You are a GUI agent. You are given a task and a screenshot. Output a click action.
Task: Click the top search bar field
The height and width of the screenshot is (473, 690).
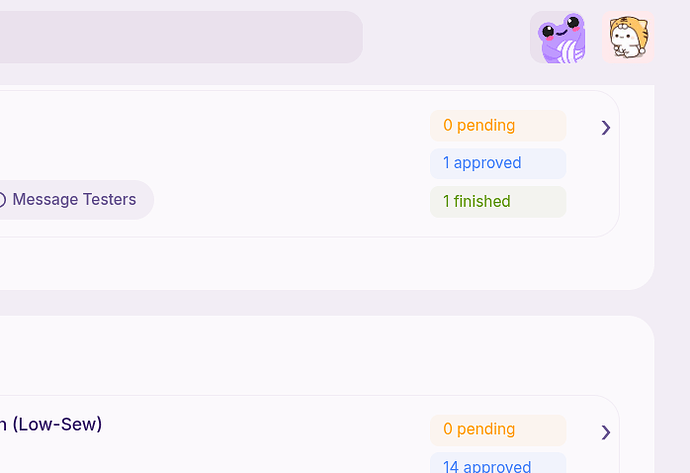click(x=180, y=37)
